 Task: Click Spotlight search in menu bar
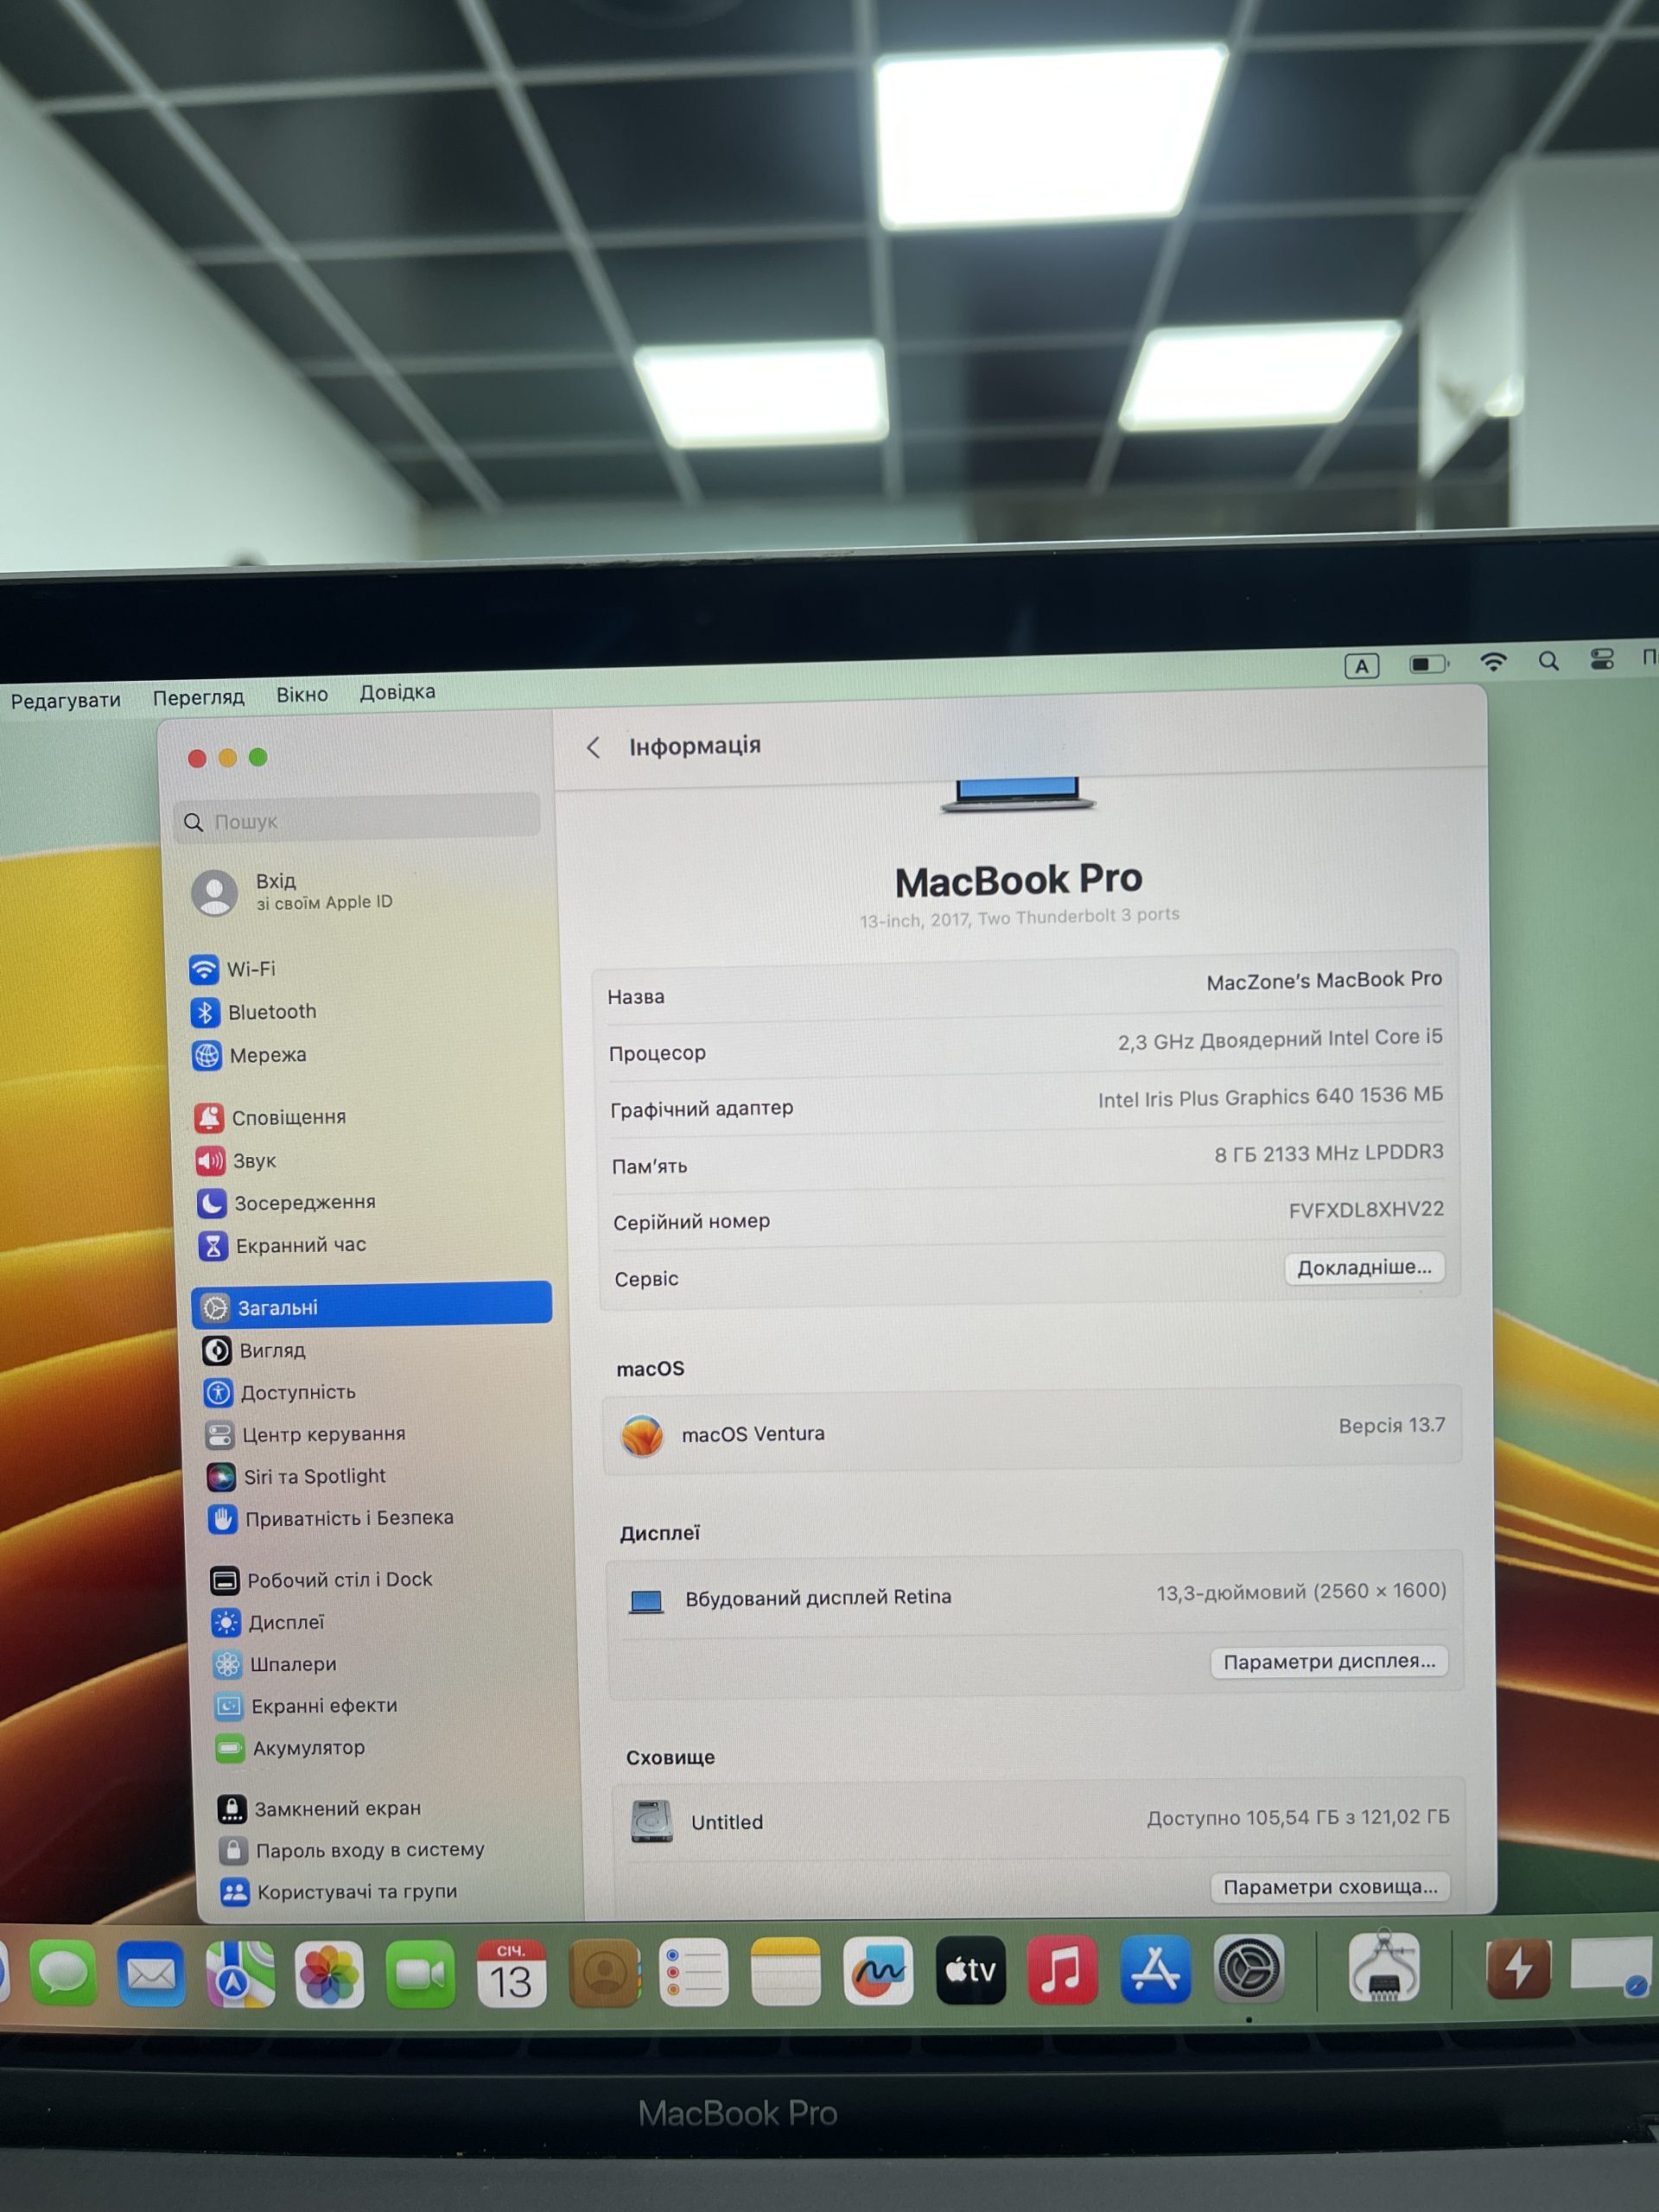pyautogui.click(x=1549, y=660)
